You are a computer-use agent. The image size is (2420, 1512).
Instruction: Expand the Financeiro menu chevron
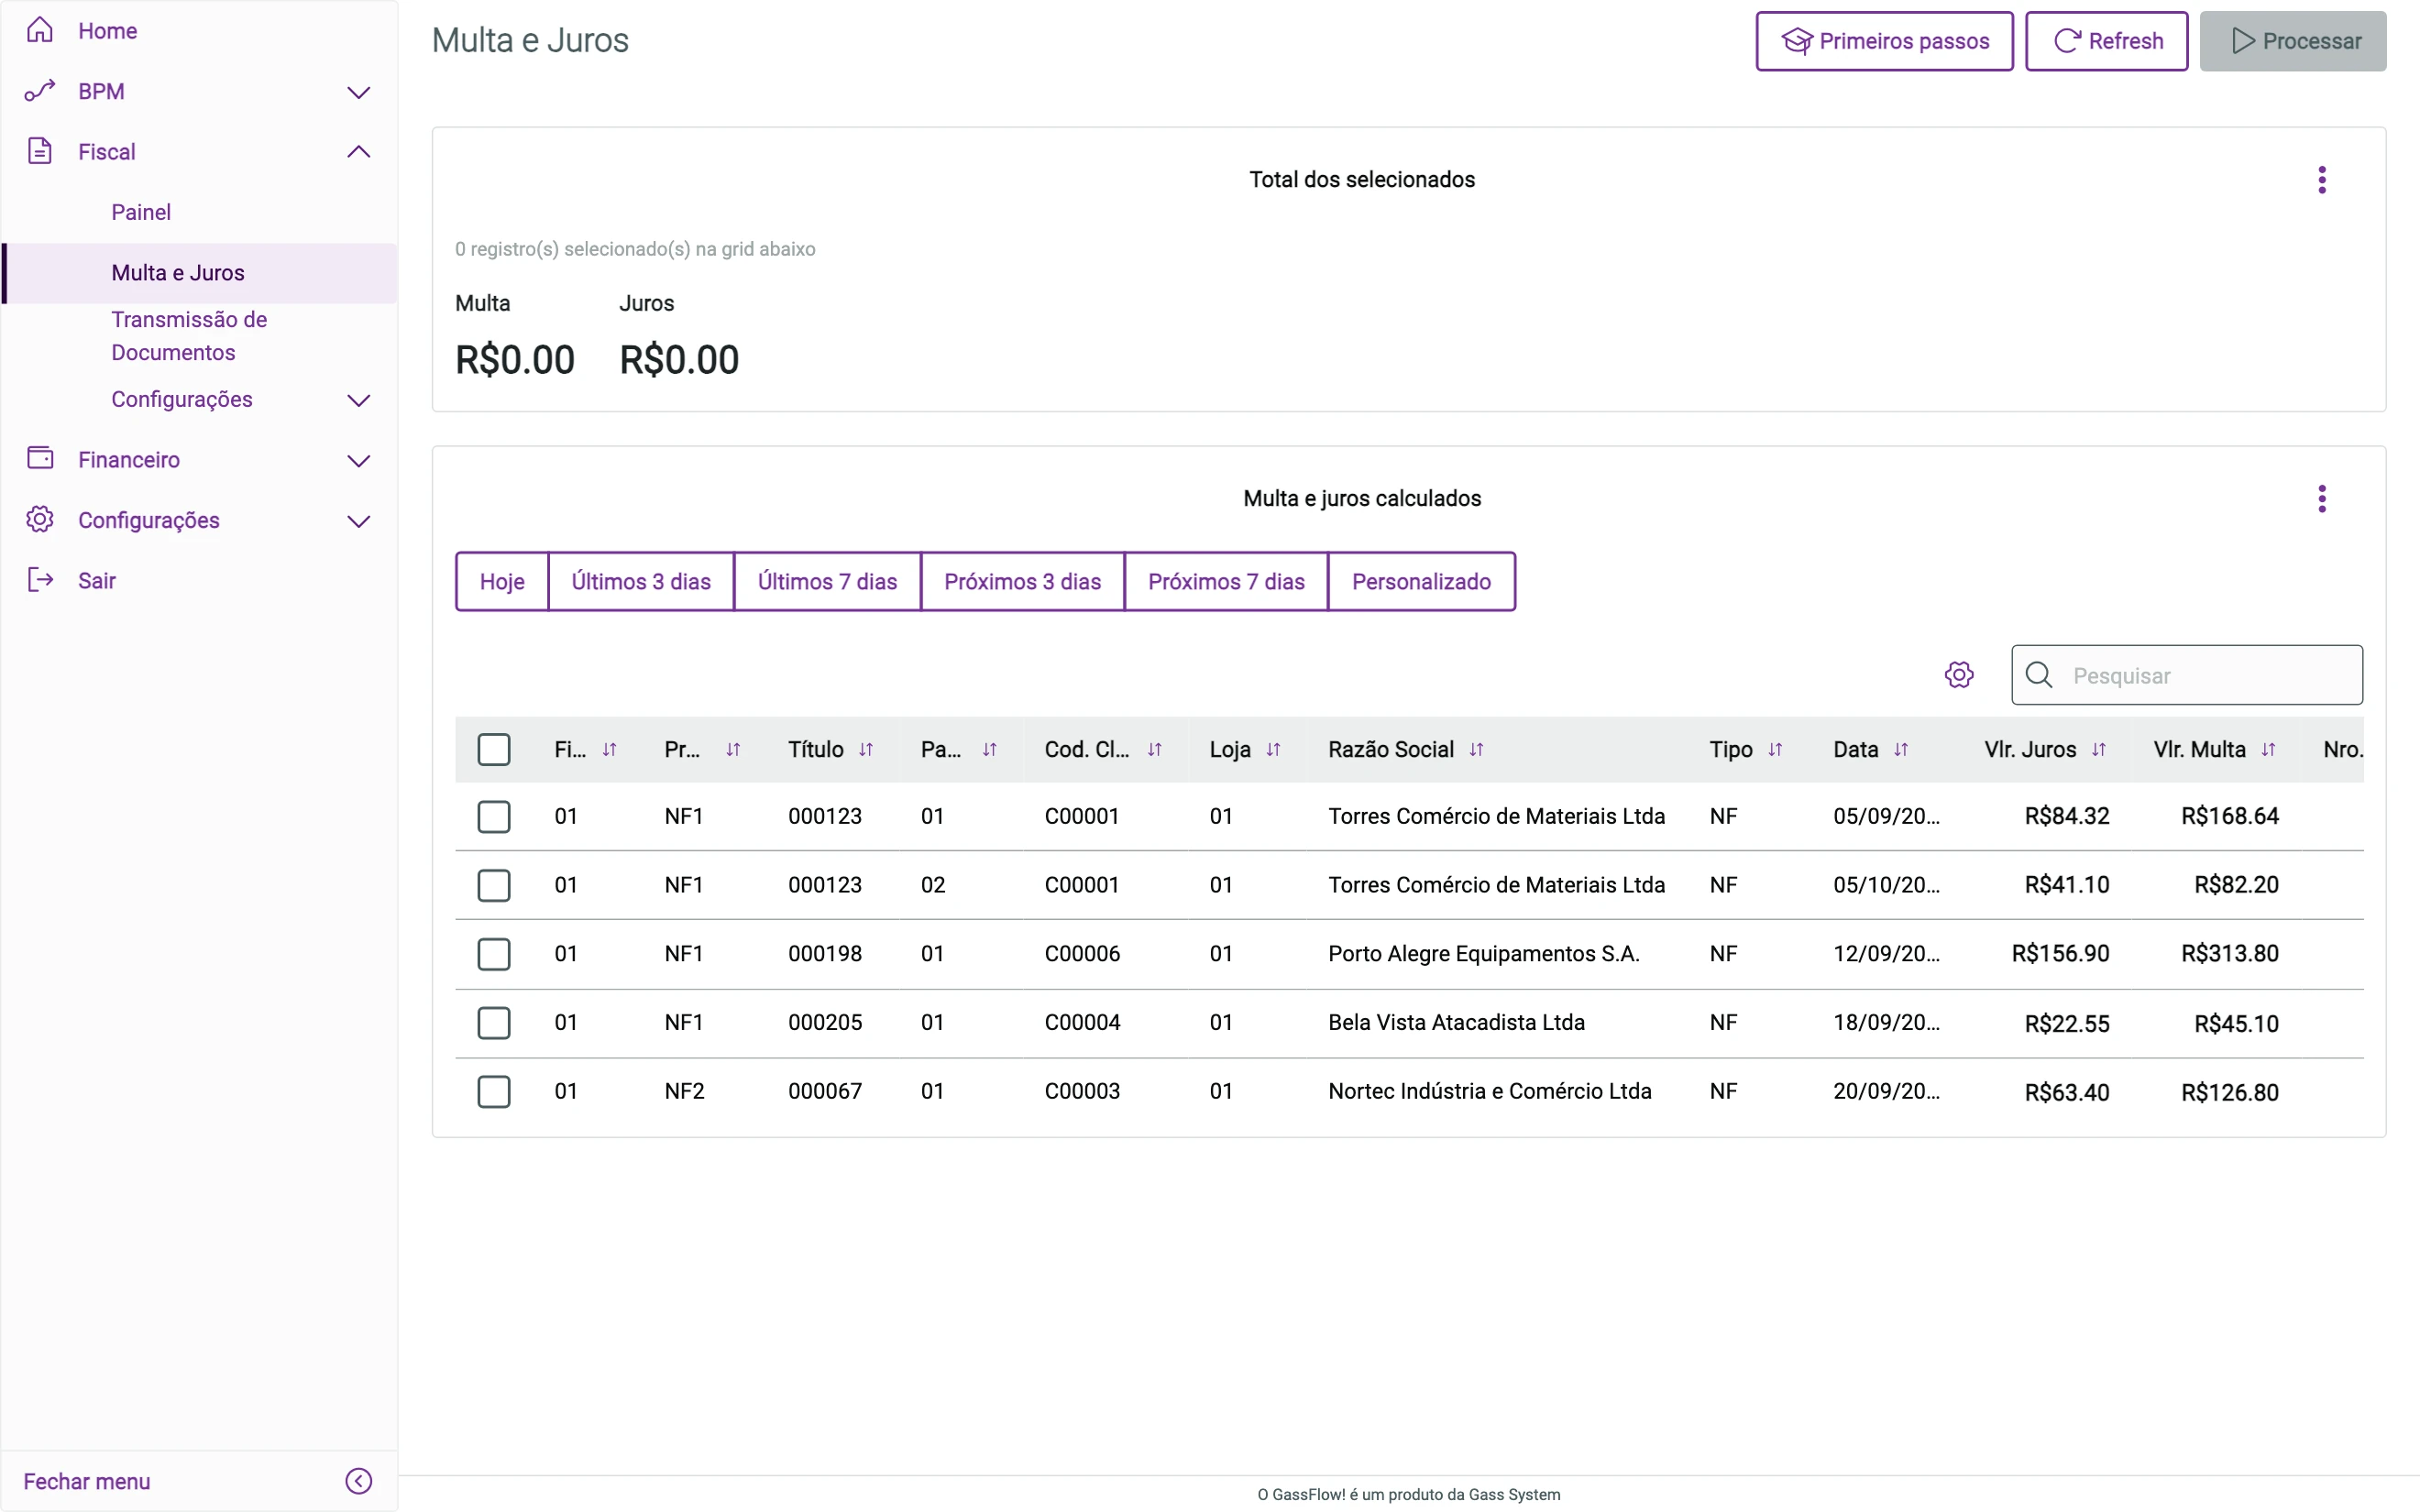coord(359,460)
